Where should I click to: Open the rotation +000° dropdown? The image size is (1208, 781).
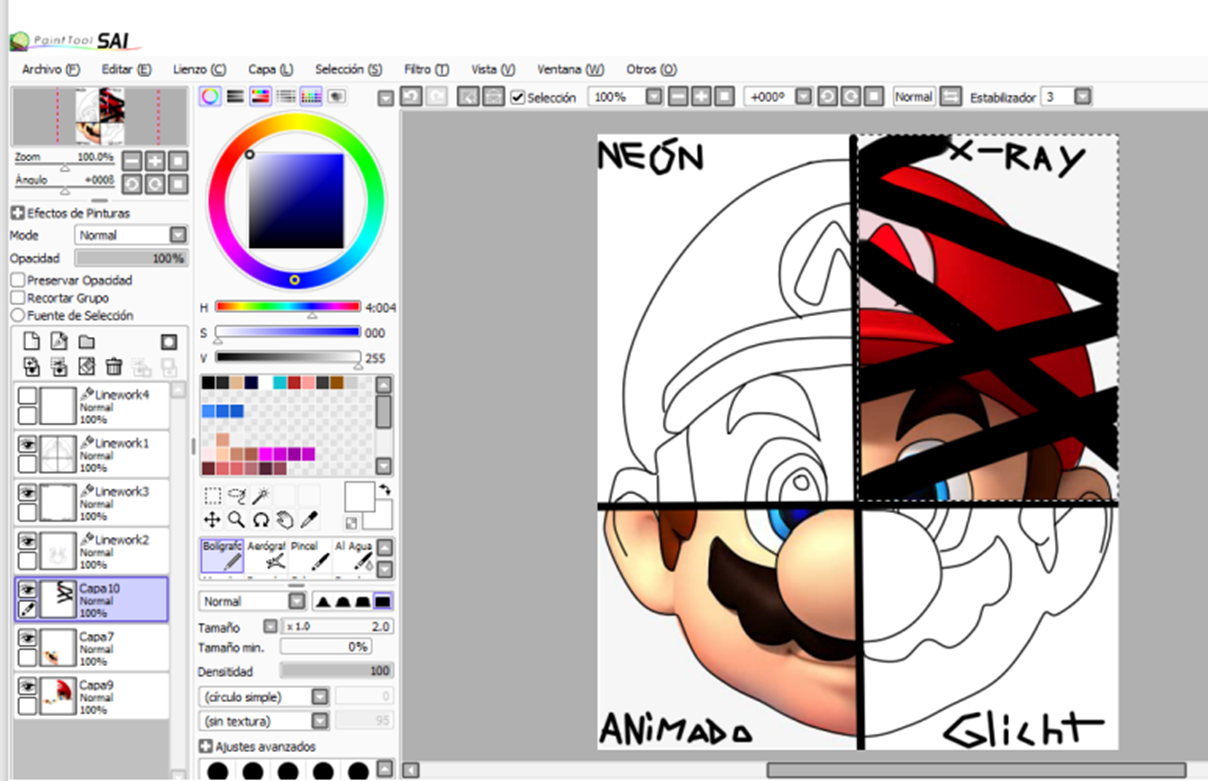coord(801,97)
